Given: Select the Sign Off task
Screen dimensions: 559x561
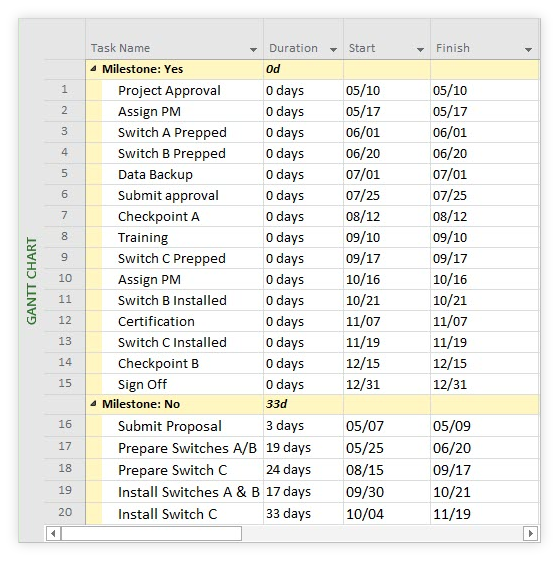Looking at the screenshot, I should pyautogui.click(x=142, y=385).
